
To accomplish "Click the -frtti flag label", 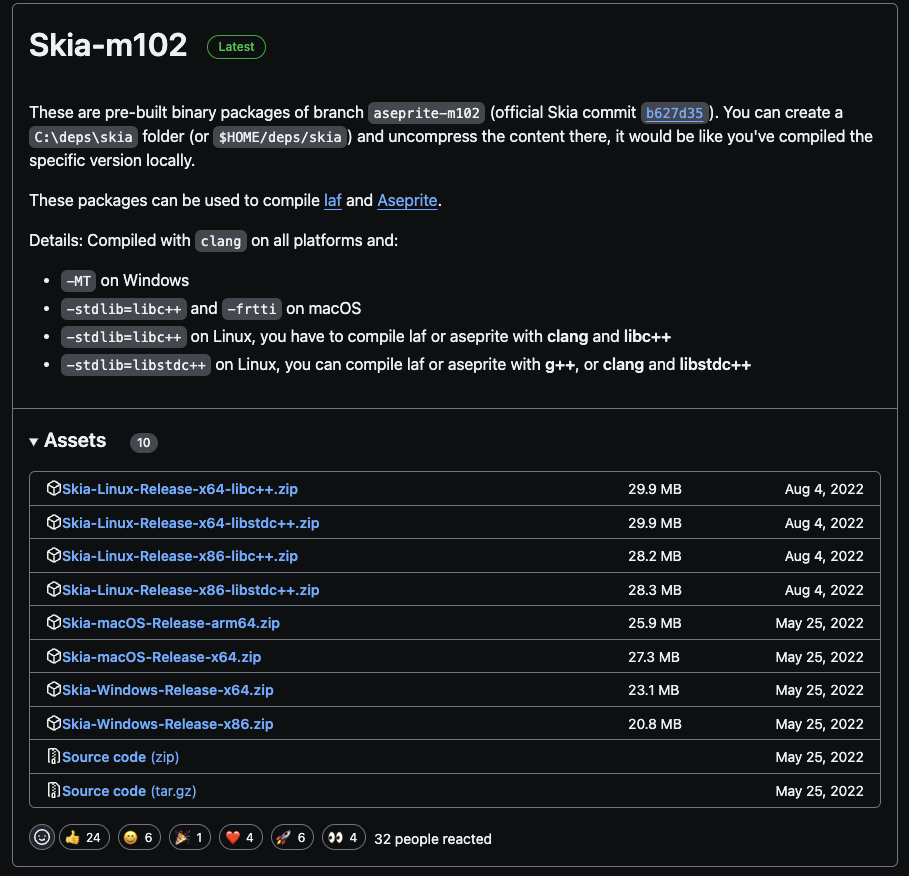I will point(252,308).
